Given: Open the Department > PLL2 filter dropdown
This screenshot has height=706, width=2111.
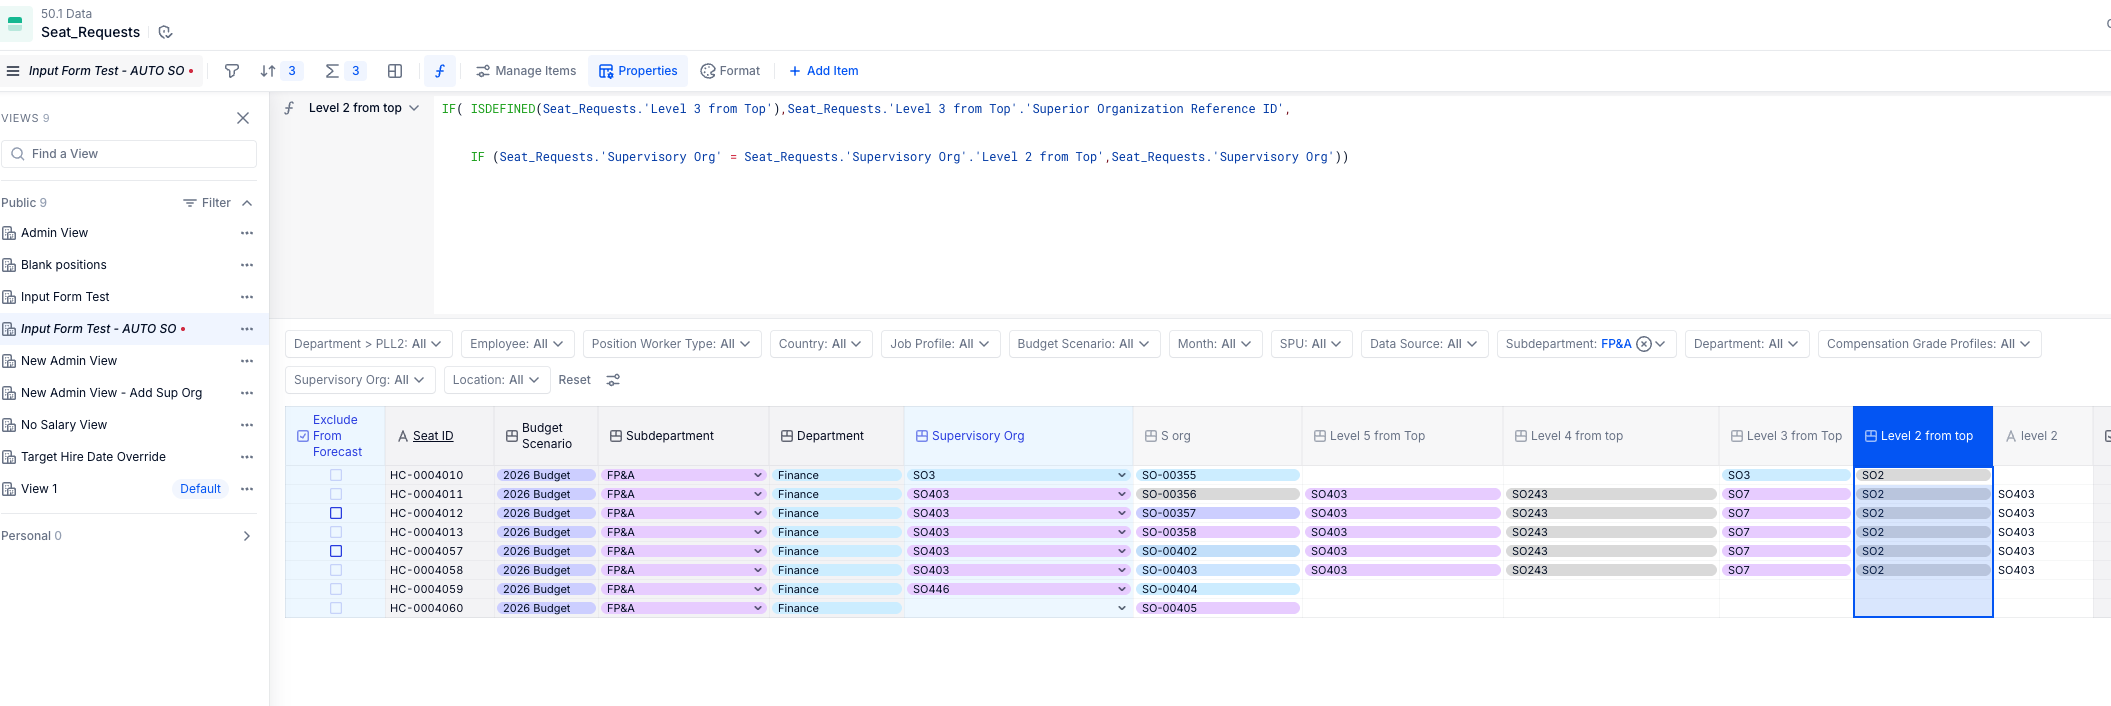Looking at the screenshot, I should click(x=369, y=344).
